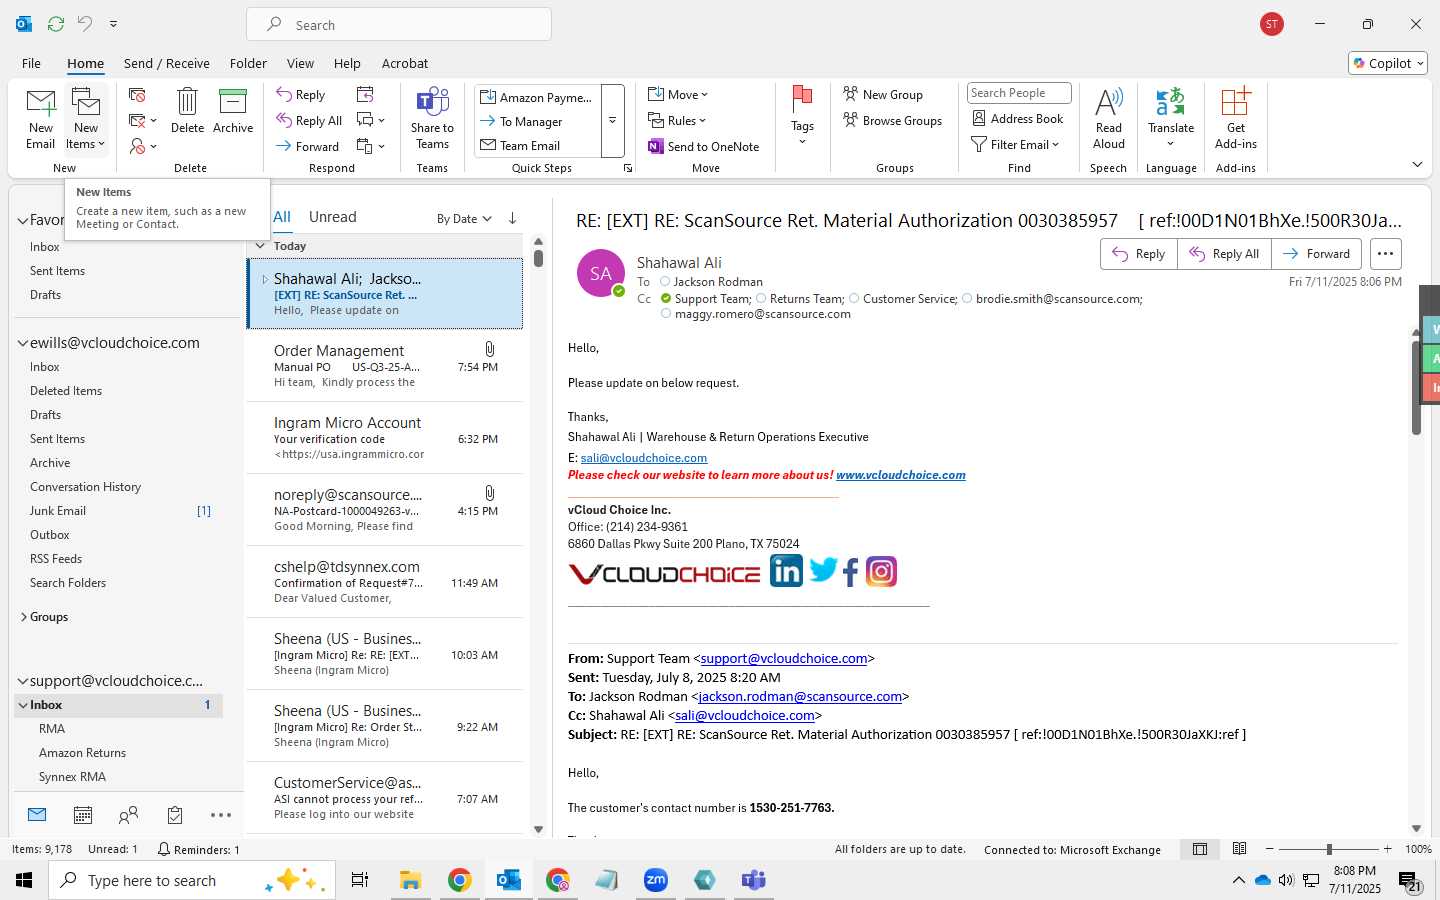The height and width of the screenshot is (900, 1440).
Task: Click the Reply icon in the ribbon Respond group
Action: 301,94
